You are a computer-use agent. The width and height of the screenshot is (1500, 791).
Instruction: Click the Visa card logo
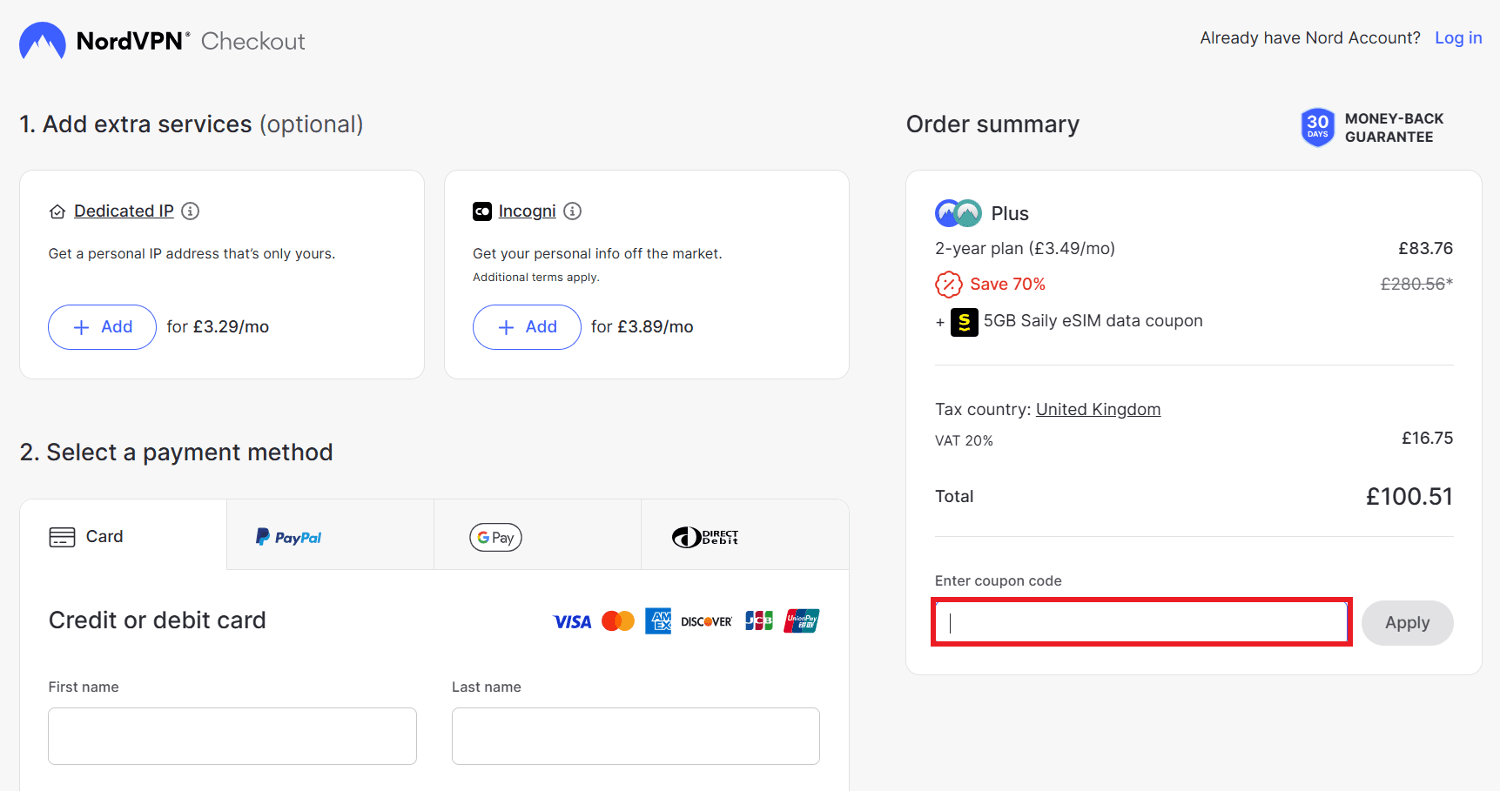[572, 622]
